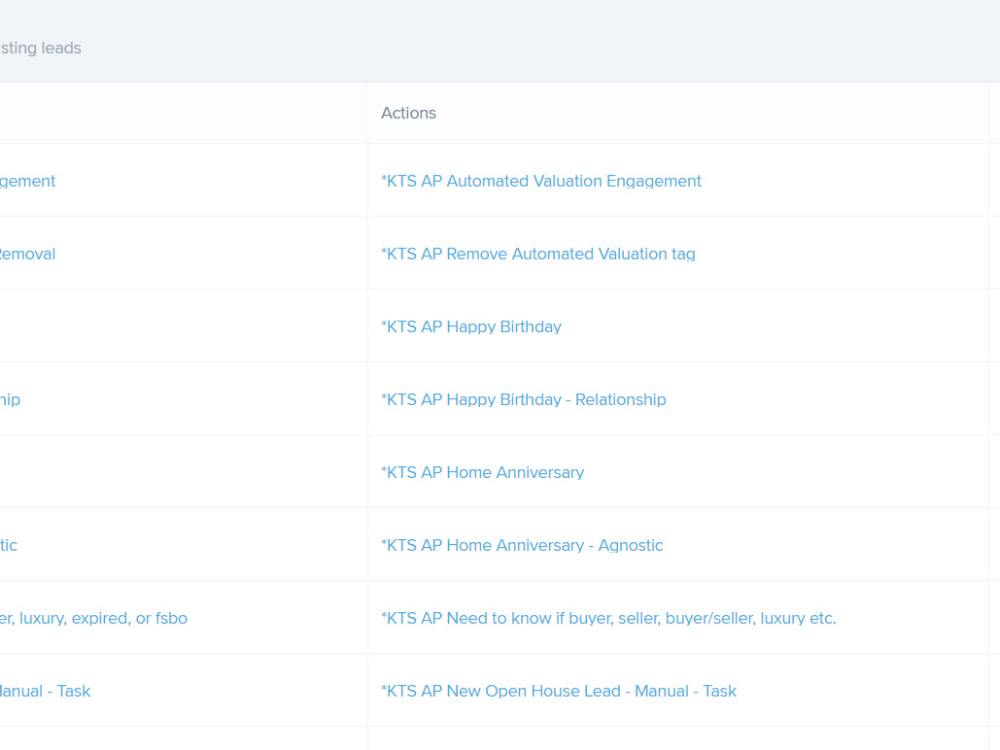Image resolution: width=1000 pixels, height=750 pixels.
Task: Click left link 'luxury, expired, or fsbo'
Action: 94,618
